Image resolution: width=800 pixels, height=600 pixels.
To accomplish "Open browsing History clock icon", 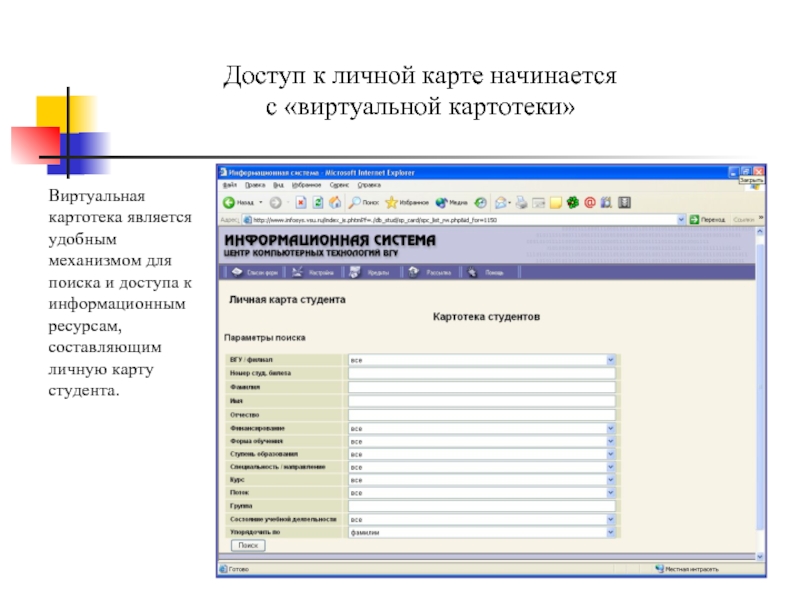I will pyautogui.click(x=480, y=203).
